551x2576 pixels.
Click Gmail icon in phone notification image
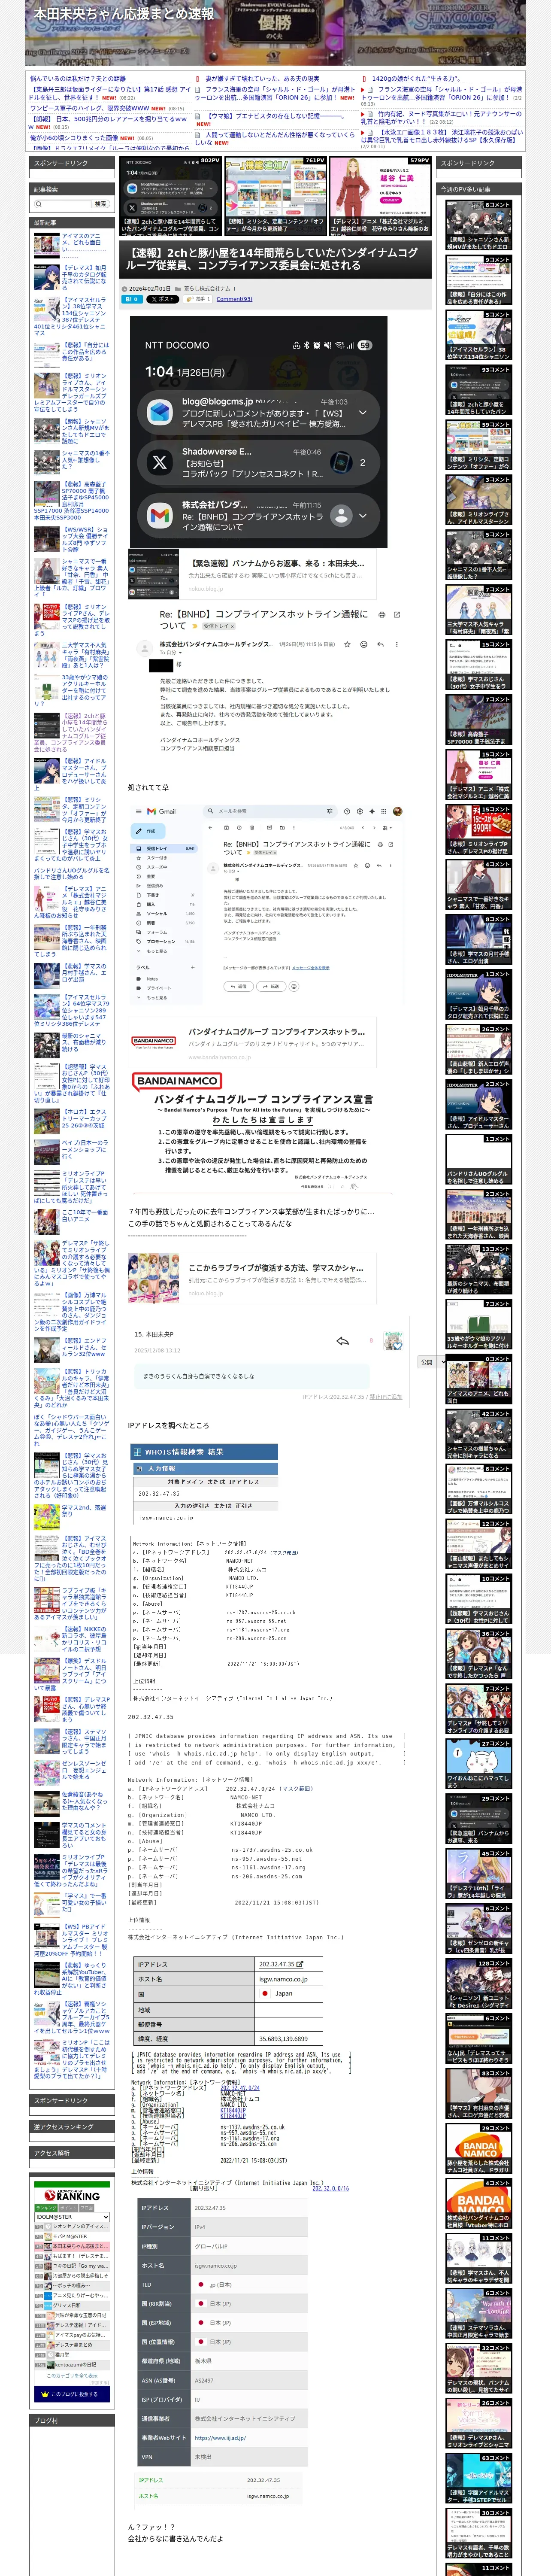click(x=159, y=515)
